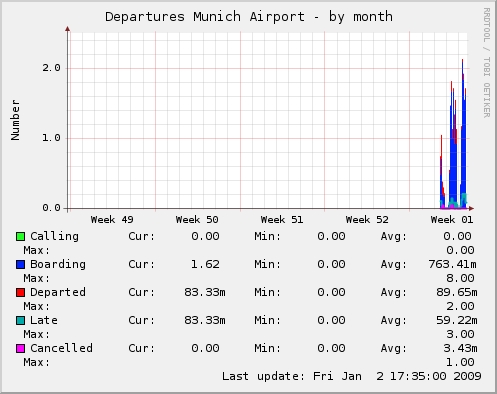Select the Week 52 axis label
The height and width of the screenshot is (394, 497).
coord(367,220)
